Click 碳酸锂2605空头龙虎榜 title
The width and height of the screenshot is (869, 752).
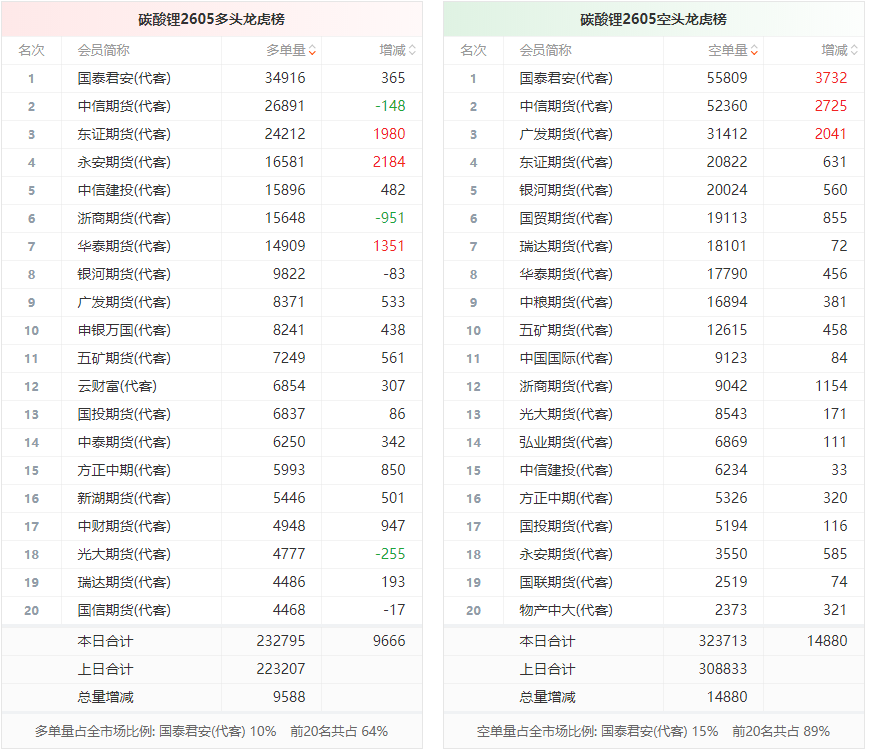653,19
